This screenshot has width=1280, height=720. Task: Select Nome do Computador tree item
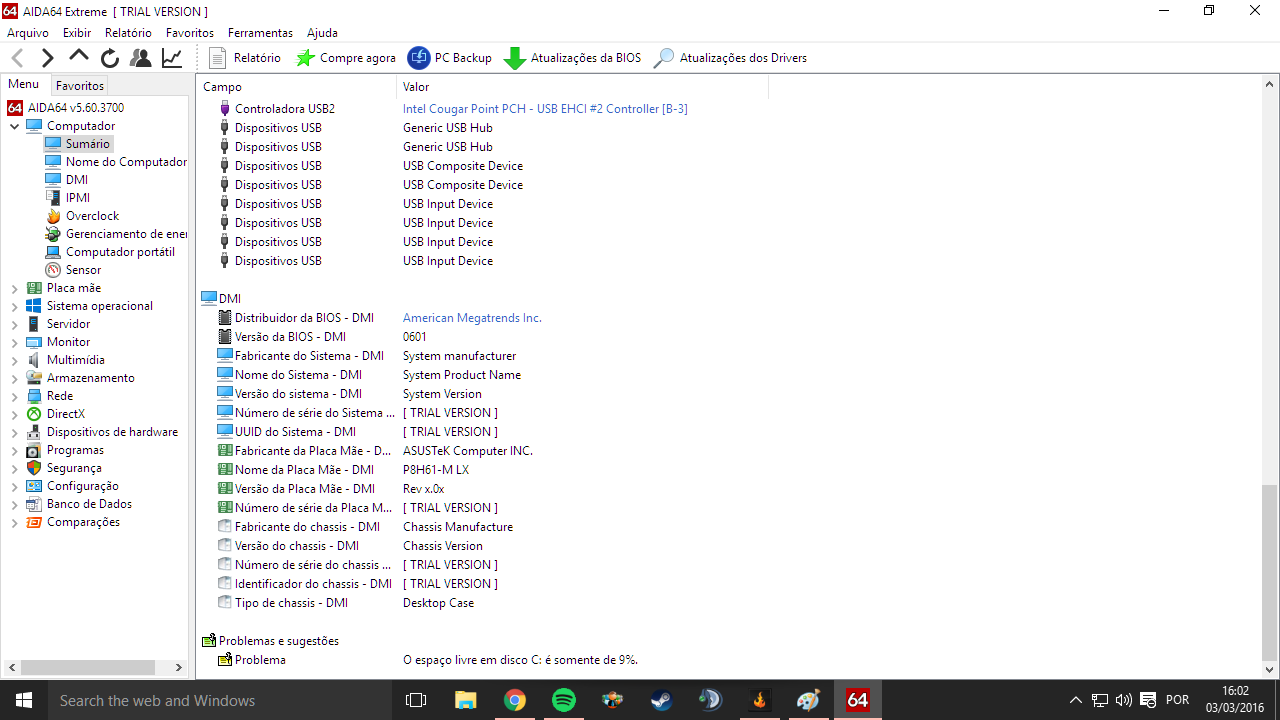coord(116,162)
